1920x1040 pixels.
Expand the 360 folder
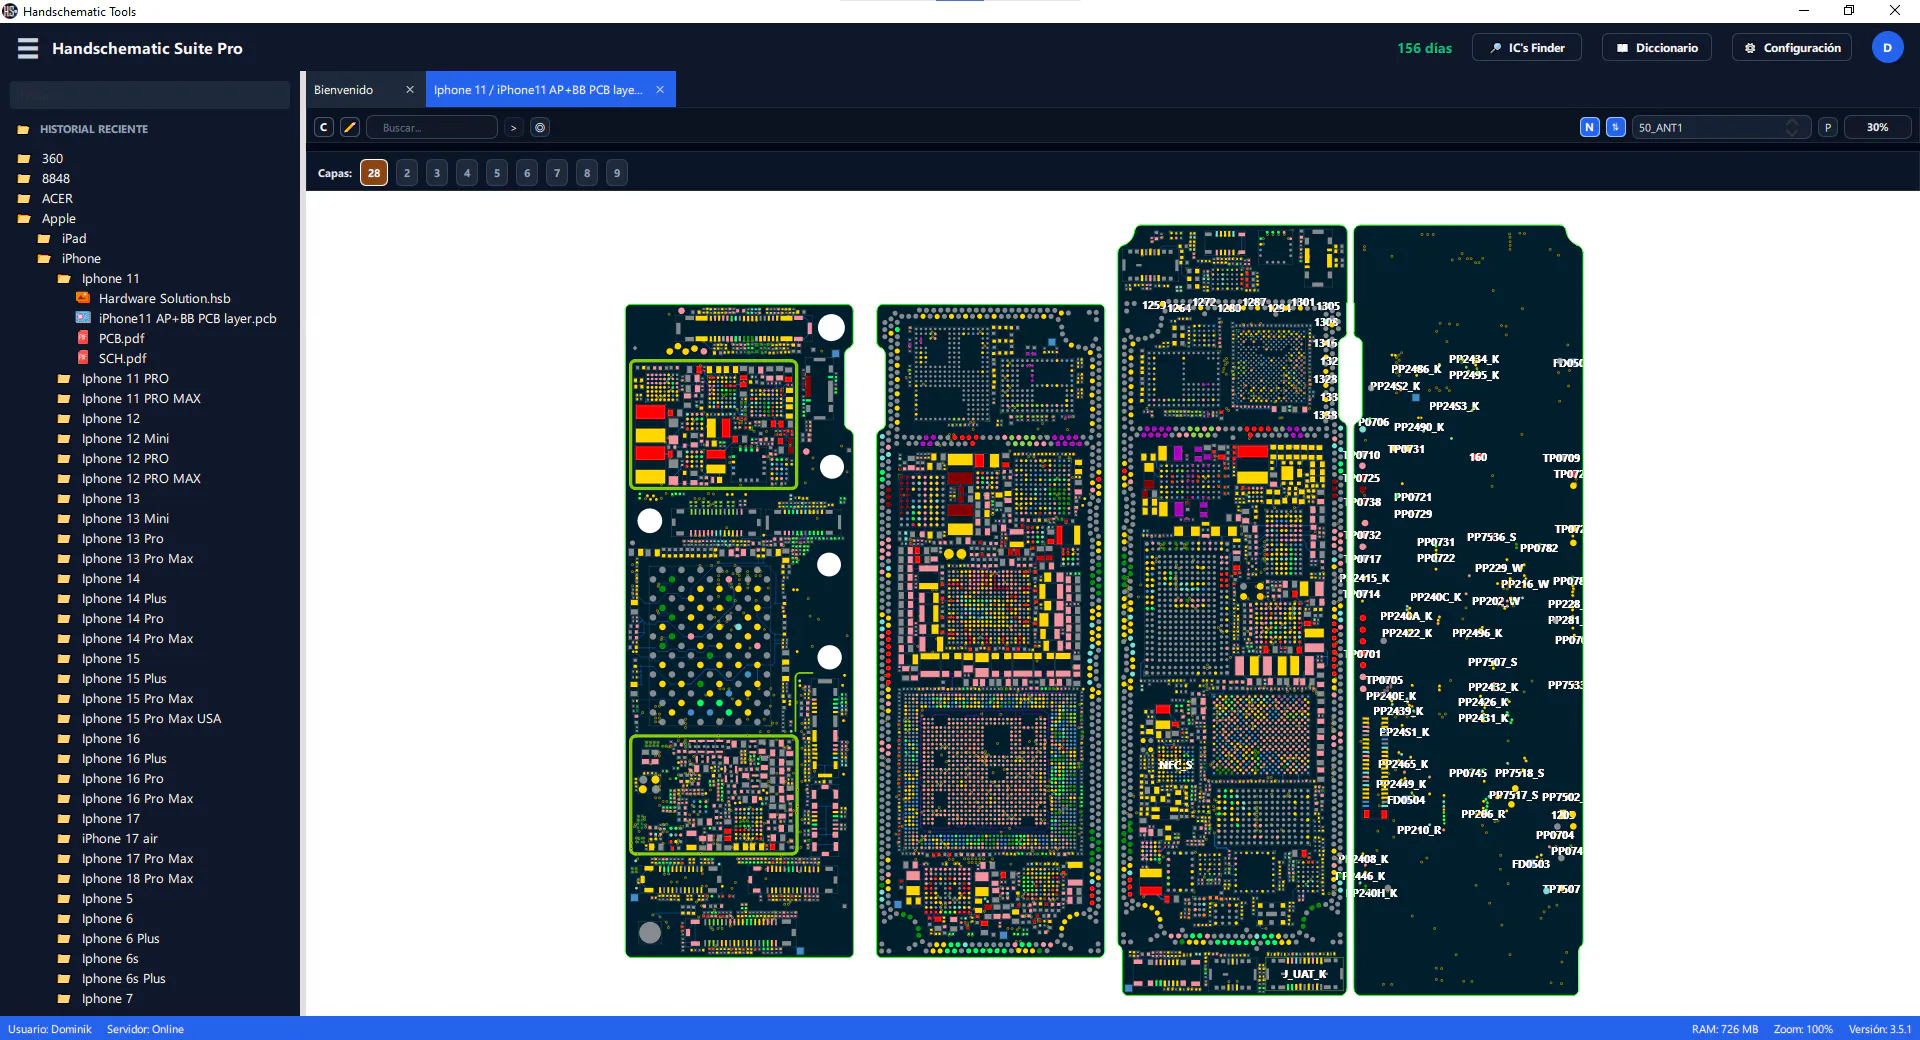pos(52,158)
